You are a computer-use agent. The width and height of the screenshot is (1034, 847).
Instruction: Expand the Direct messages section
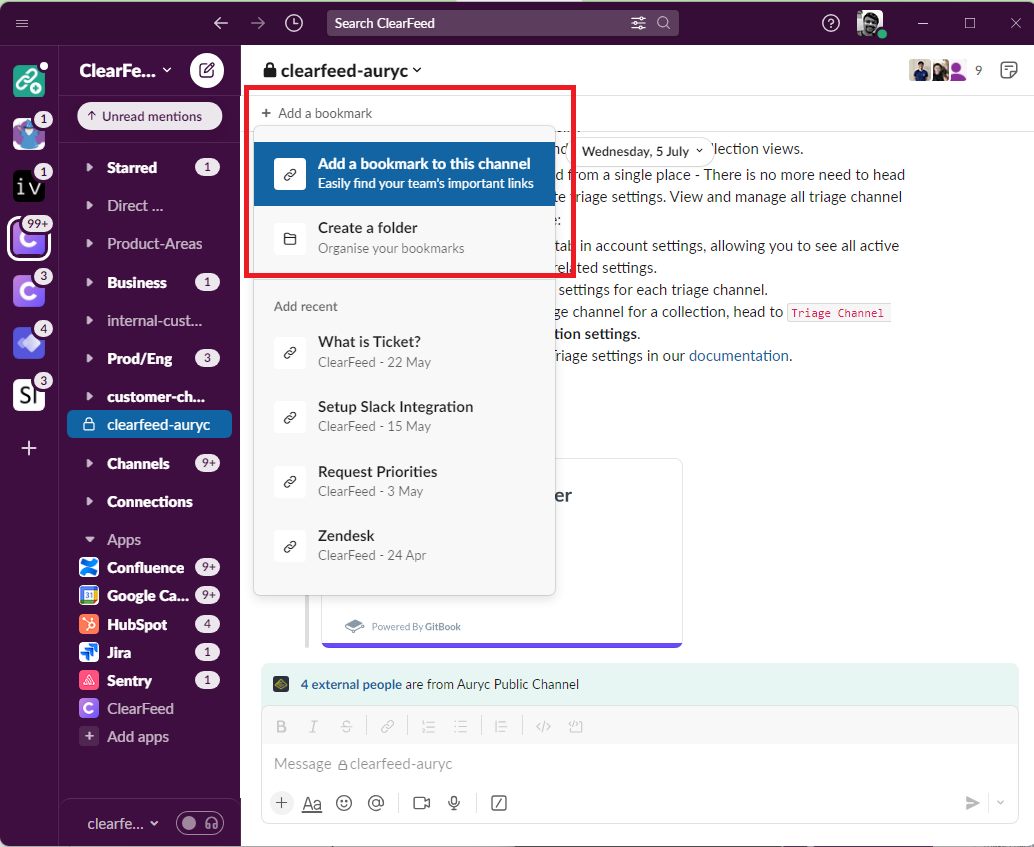click(x=90, y=205)
